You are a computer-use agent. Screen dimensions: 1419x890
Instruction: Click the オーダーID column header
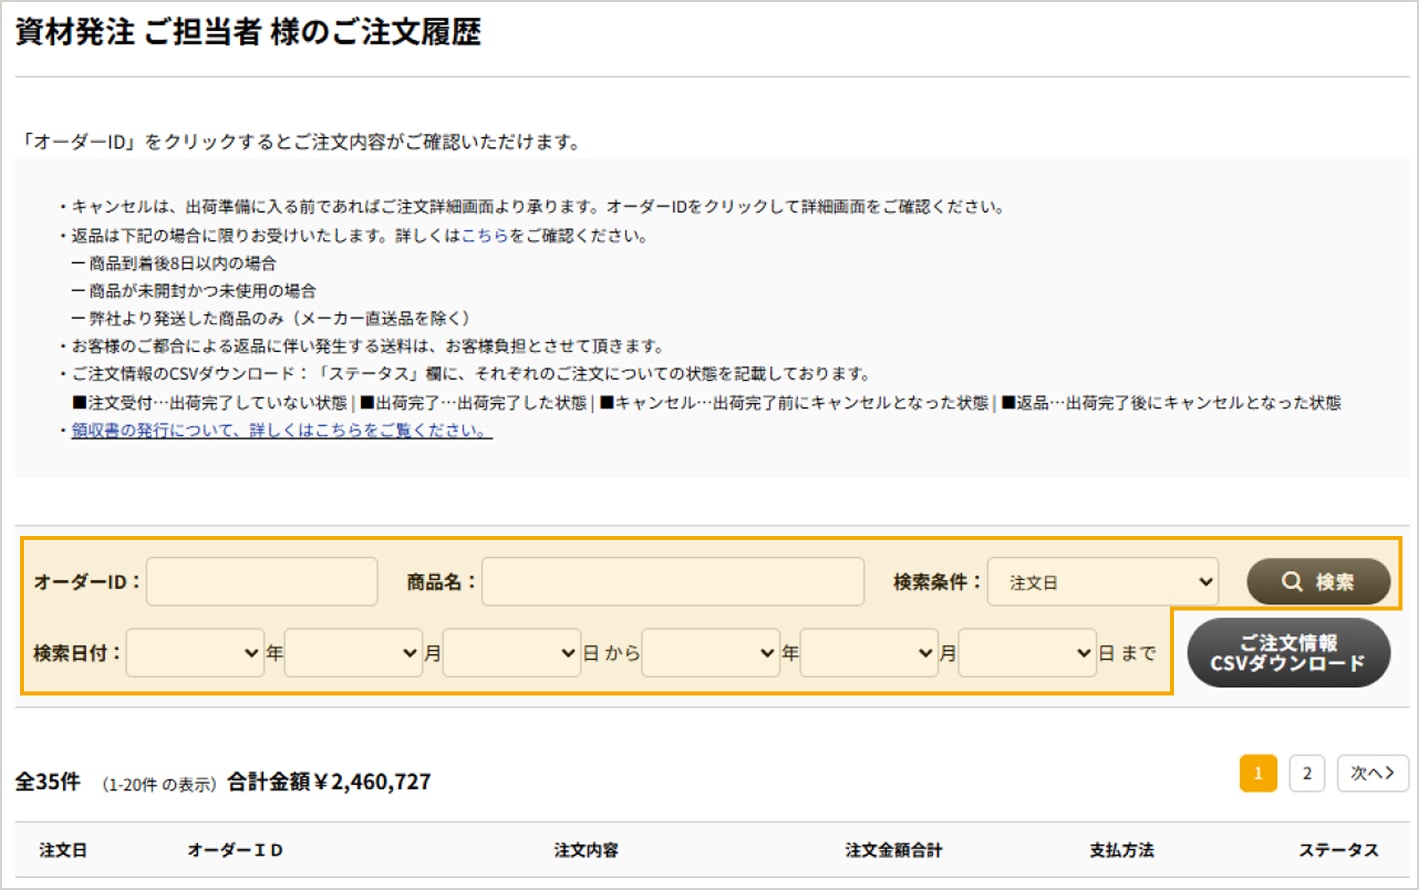click(x=236, y=850)
